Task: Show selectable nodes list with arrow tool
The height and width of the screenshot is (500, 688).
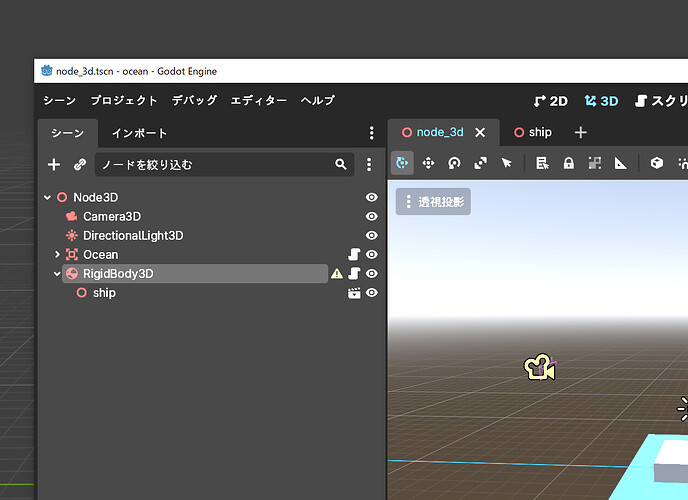Action: coord(506,163)
